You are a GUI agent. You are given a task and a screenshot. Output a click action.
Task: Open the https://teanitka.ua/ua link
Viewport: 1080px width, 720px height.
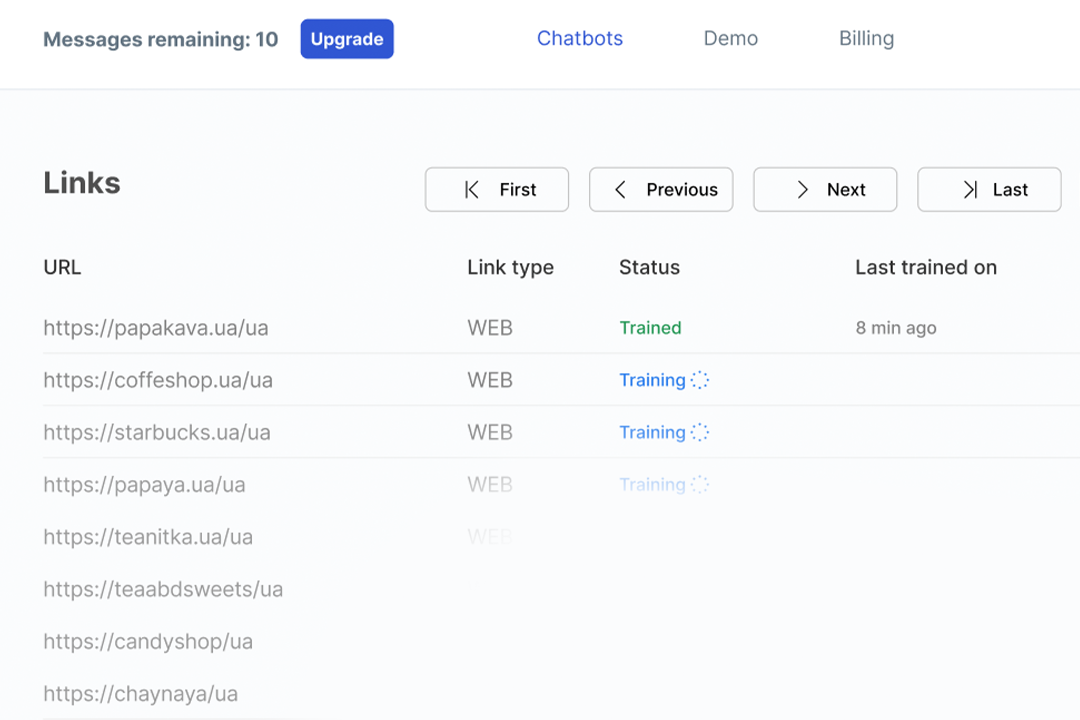click(147, 537)
